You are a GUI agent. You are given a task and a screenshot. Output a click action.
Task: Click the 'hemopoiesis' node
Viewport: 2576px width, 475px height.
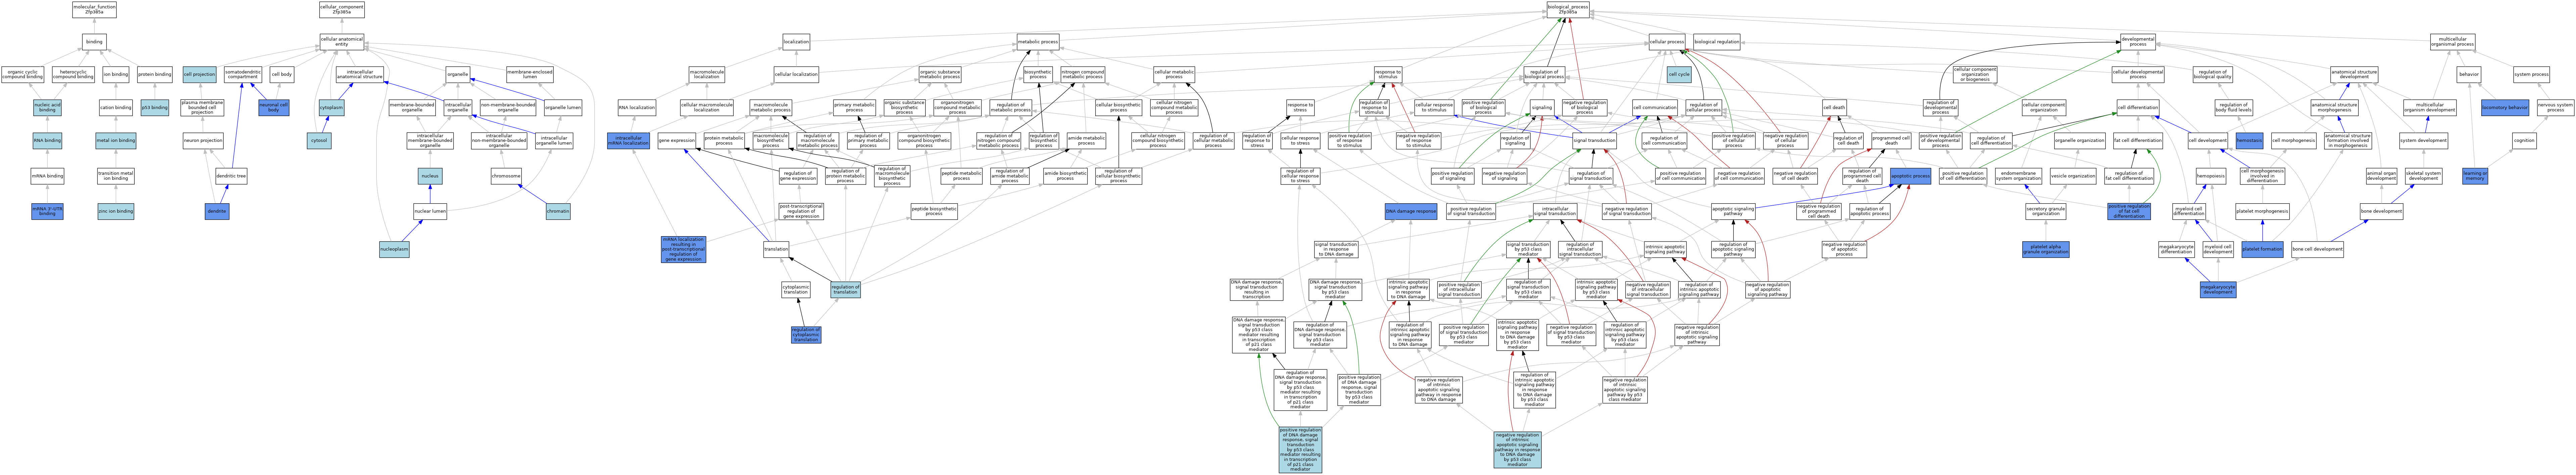[2210, 176]
